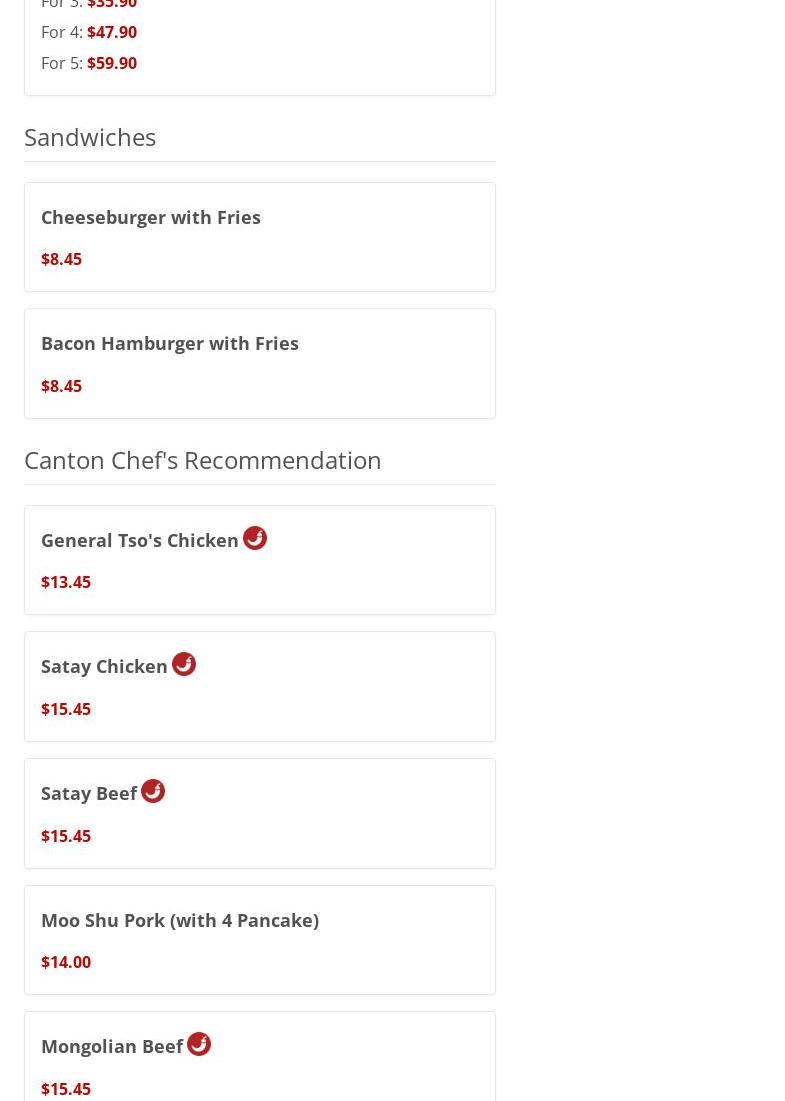
Task: Choose the Satay Chicken dish
Action: pyautogui.click(x=104, y=666)
